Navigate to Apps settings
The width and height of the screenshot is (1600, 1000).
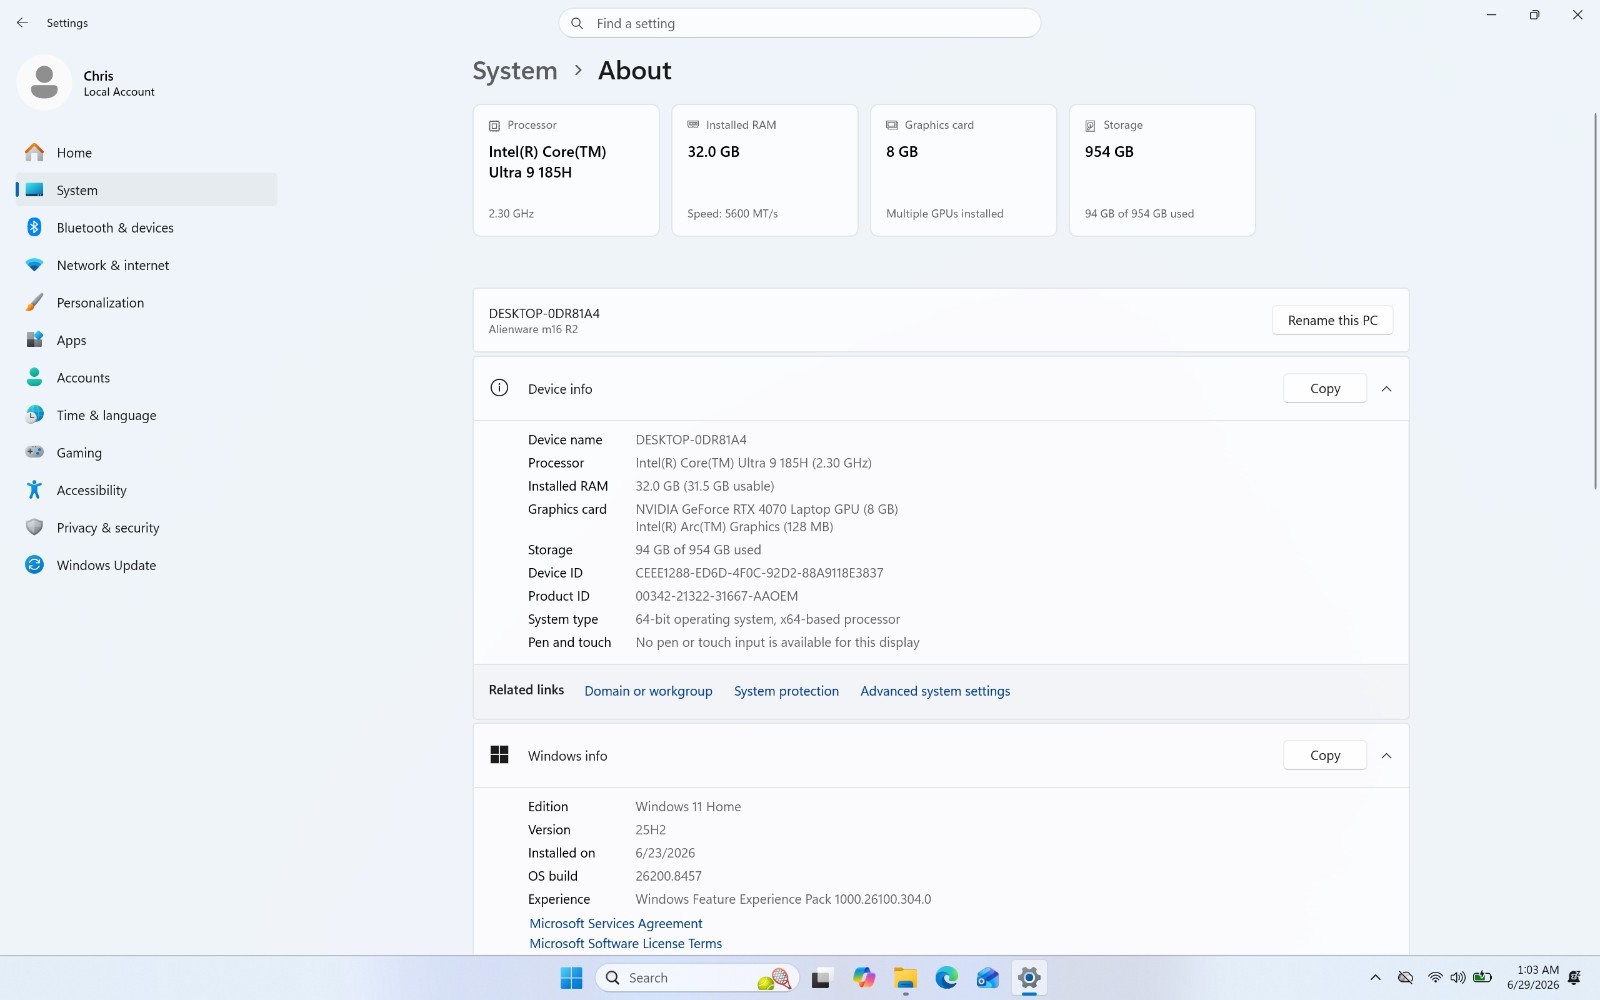coord(147,340)
